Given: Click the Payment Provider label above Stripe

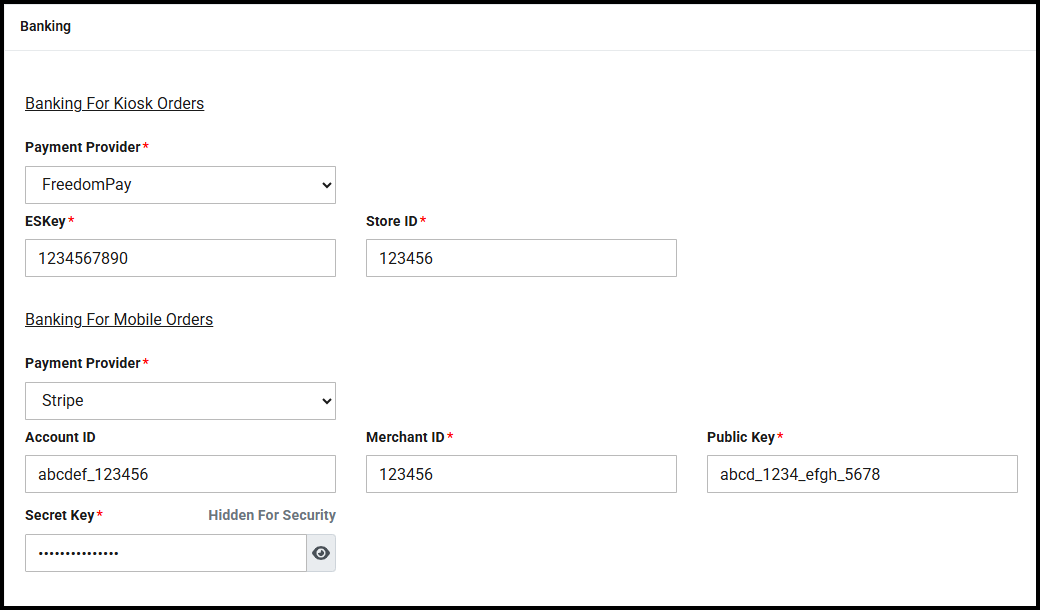Looking at the screenshot, I should tap(83, 363).
